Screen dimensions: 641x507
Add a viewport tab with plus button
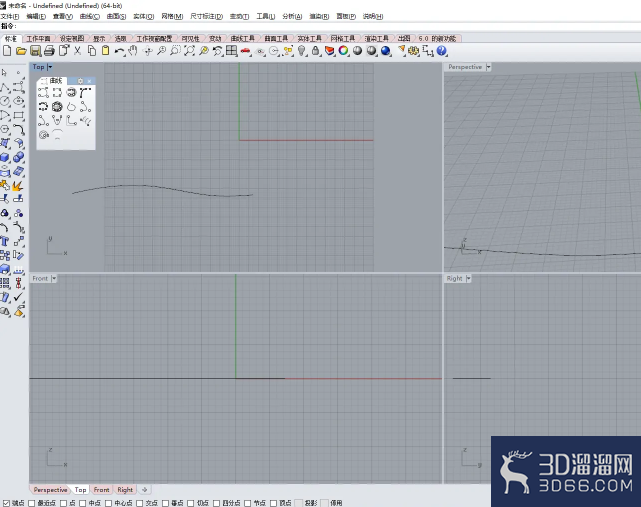(x=144, y=489)
